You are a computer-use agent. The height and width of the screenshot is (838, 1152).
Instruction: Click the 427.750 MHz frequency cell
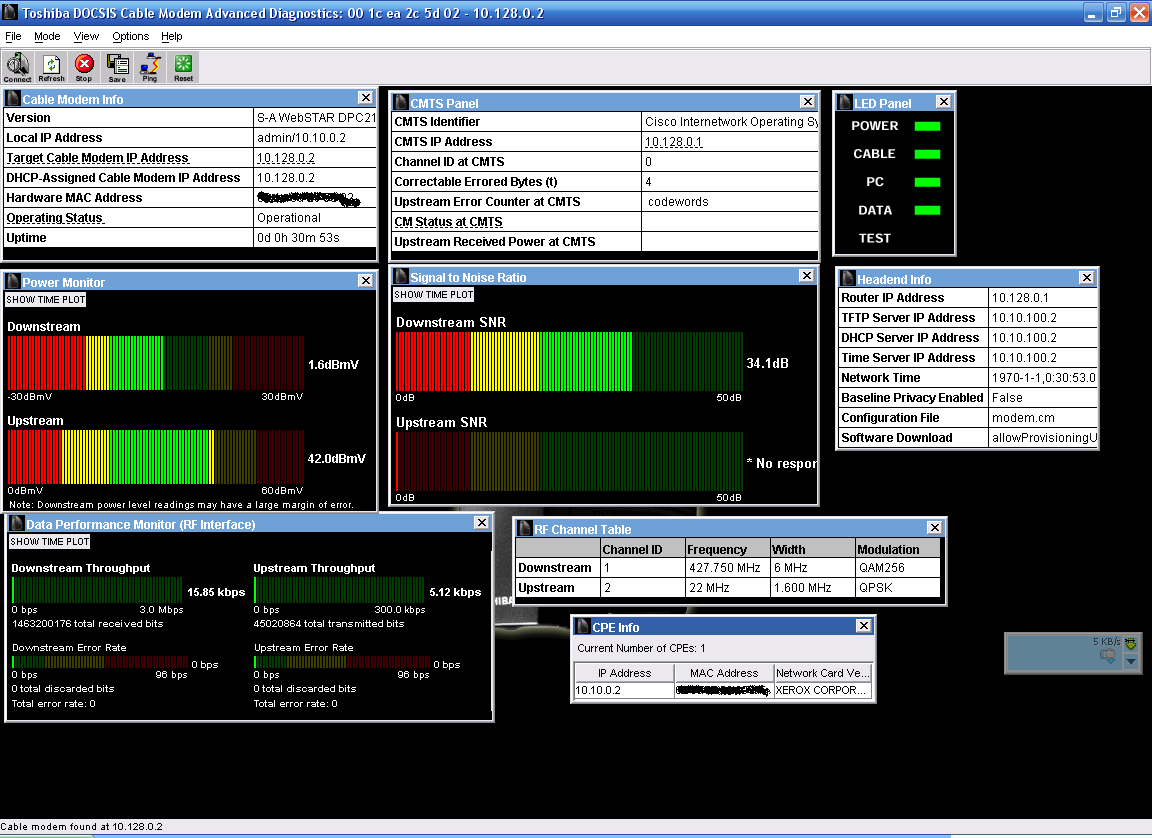(x=727, y=568)
